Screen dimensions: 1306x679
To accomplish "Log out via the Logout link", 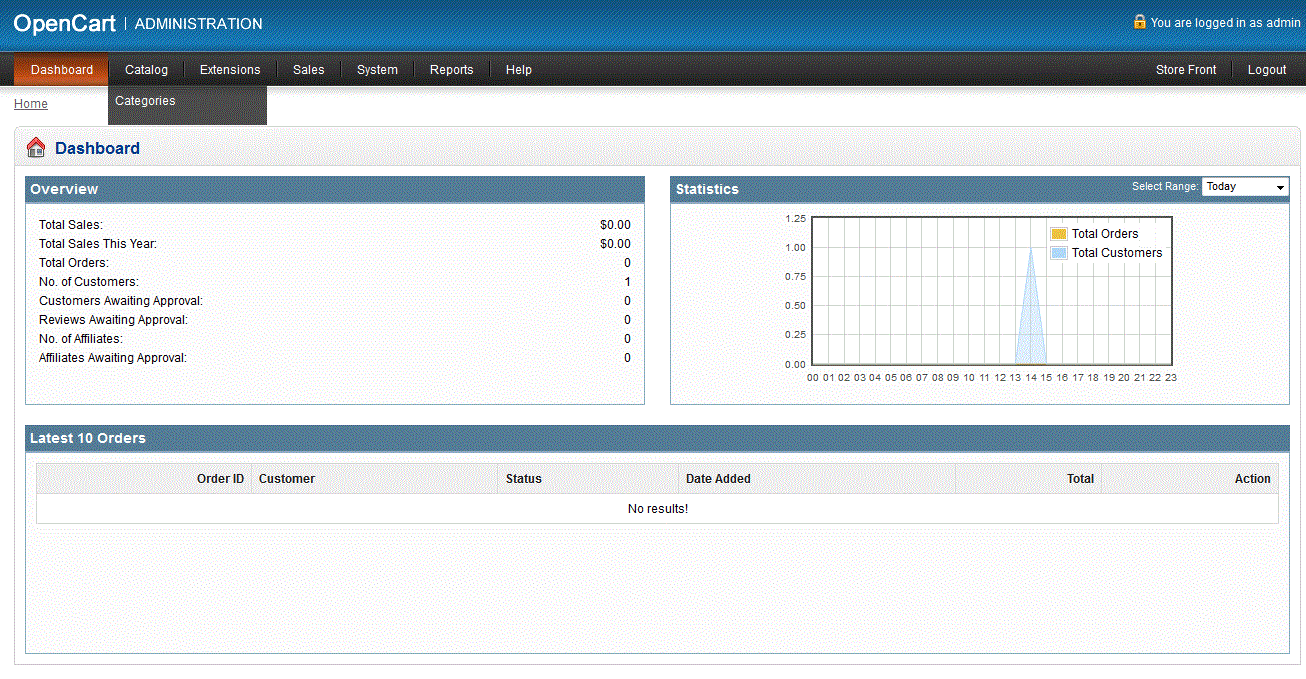I will point(1267,70).
